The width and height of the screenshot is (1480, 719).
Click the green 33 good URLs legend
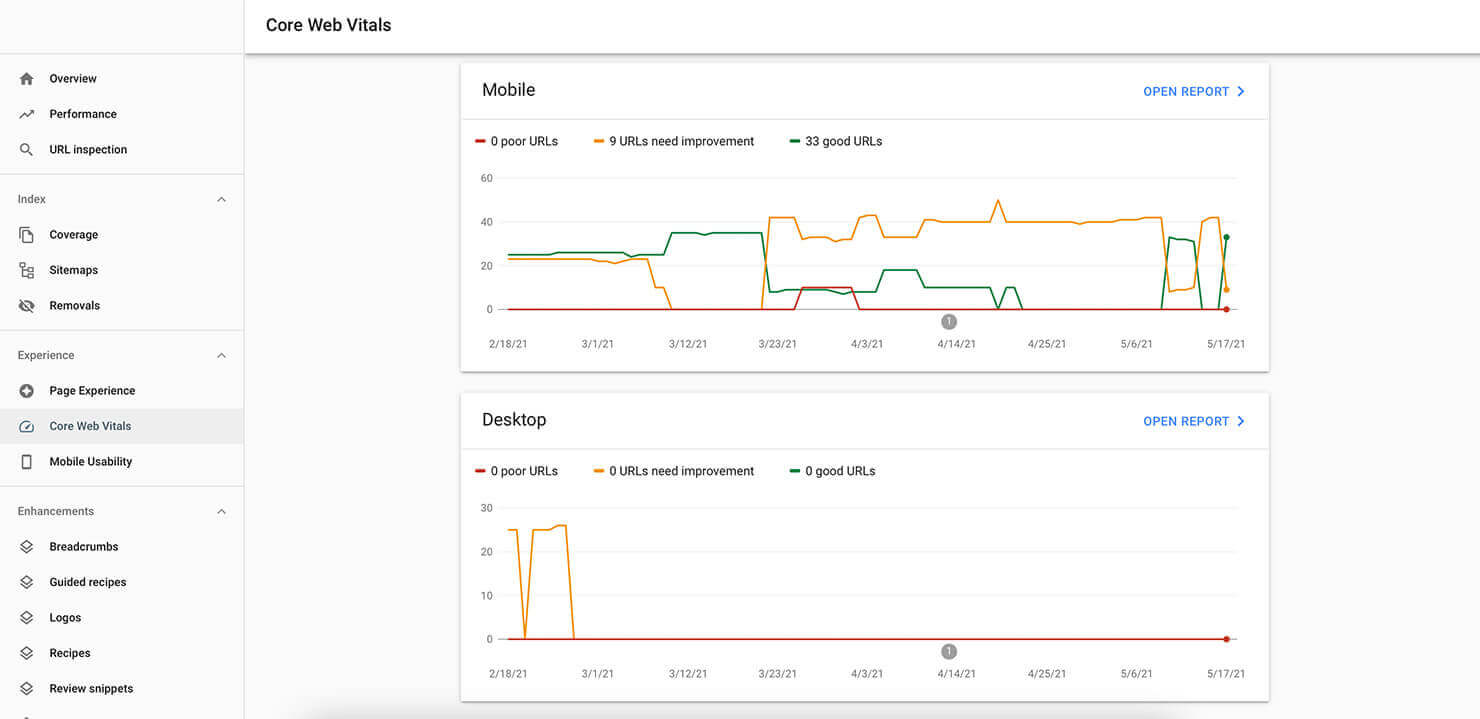tap(836, 141)
